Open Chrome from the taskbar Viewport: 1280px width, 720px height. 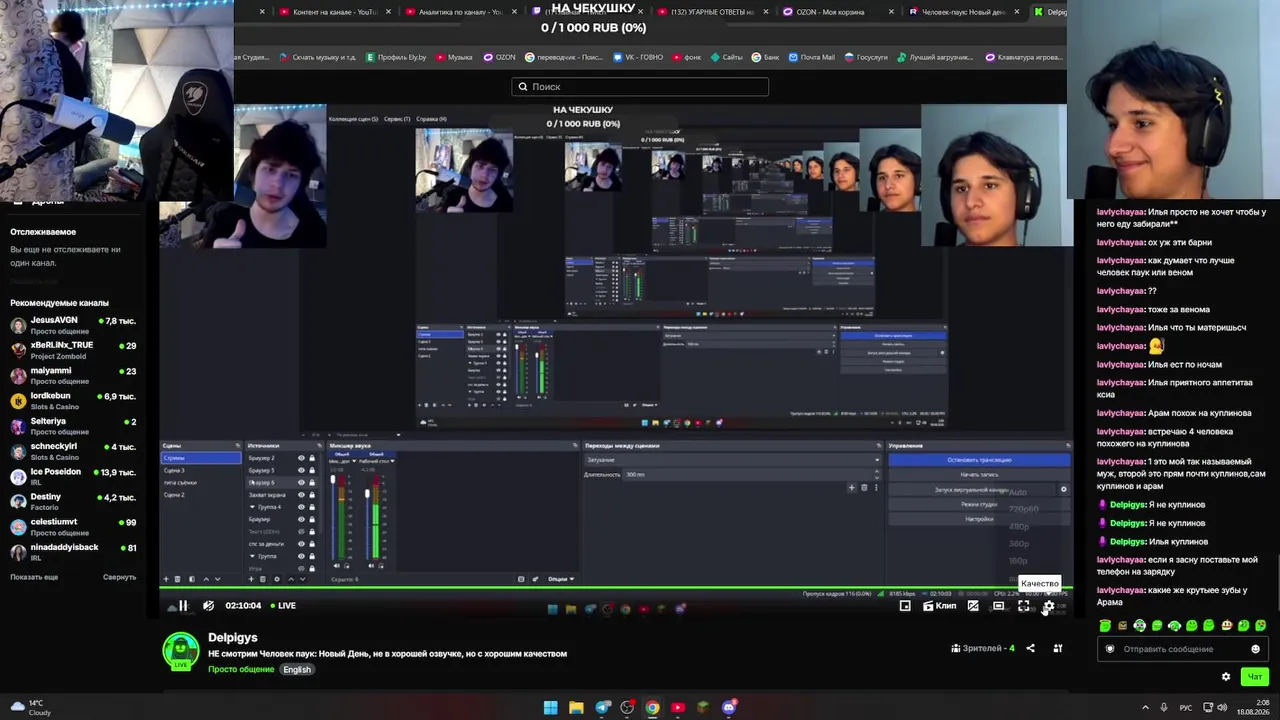pos(652,708)
